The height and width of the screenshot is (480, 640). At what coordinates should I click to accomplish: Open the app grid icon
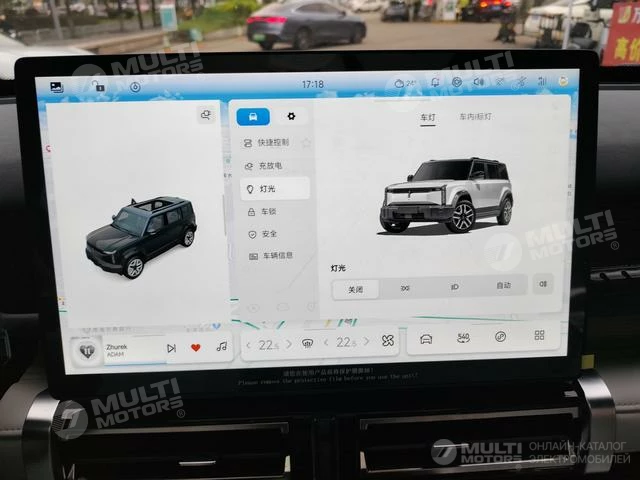539,336
